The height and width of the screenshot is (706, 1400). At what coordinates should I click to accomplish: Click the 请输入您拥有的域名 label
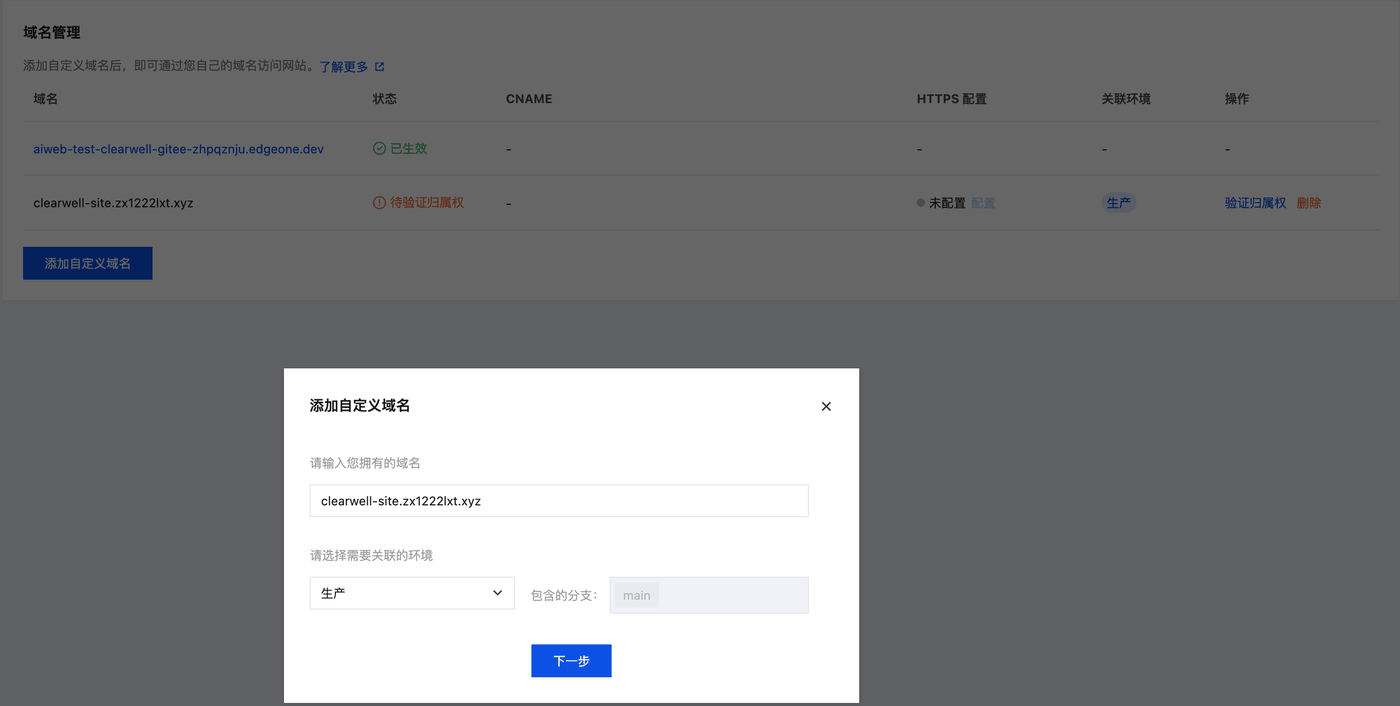(x=365, y=463)
